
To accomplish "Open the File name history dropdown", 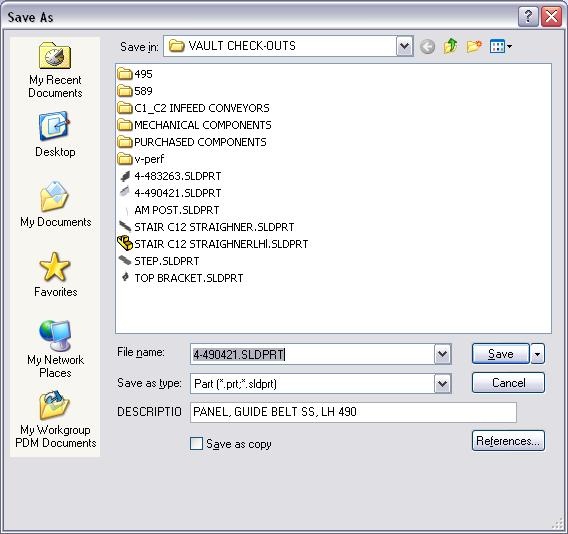I will 443,354.
